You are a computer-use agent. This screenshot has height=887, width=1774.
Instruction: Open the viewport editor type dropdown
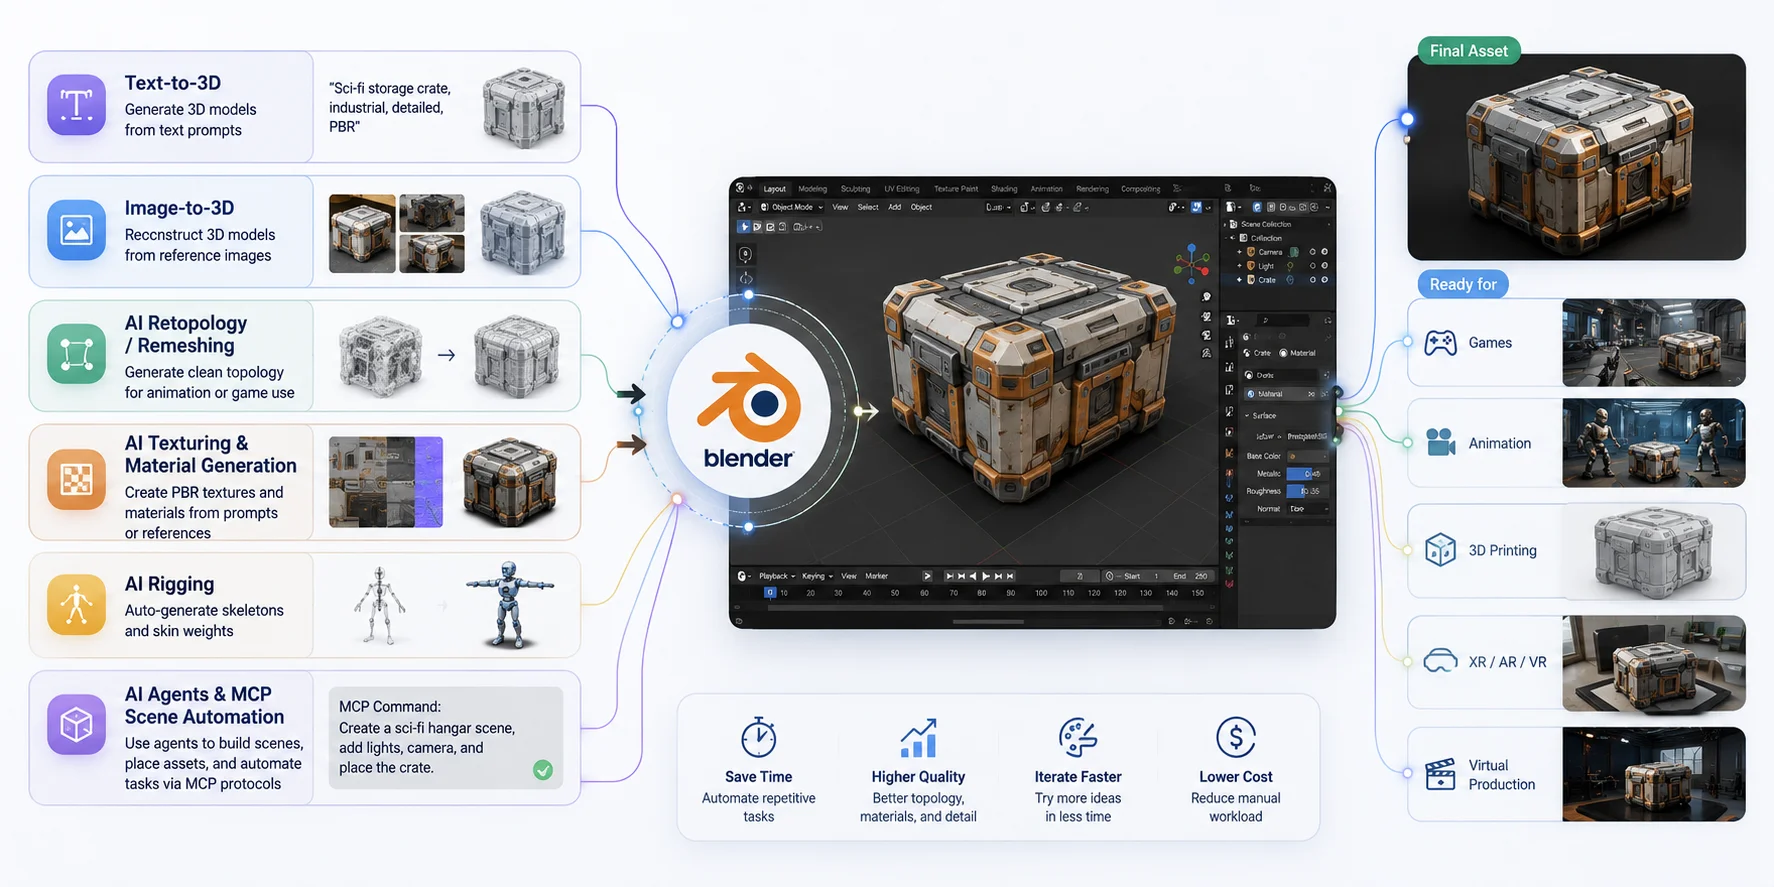point(744,207)
